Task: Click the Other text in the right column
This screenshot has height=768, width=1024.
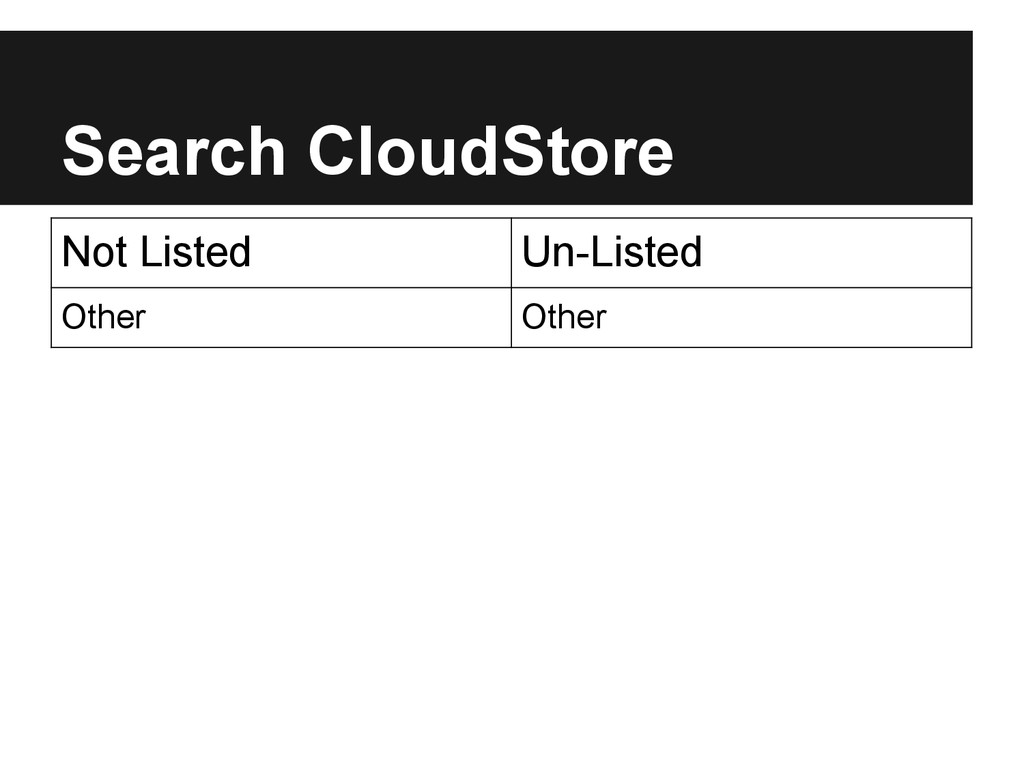Action: click(564, 317)
